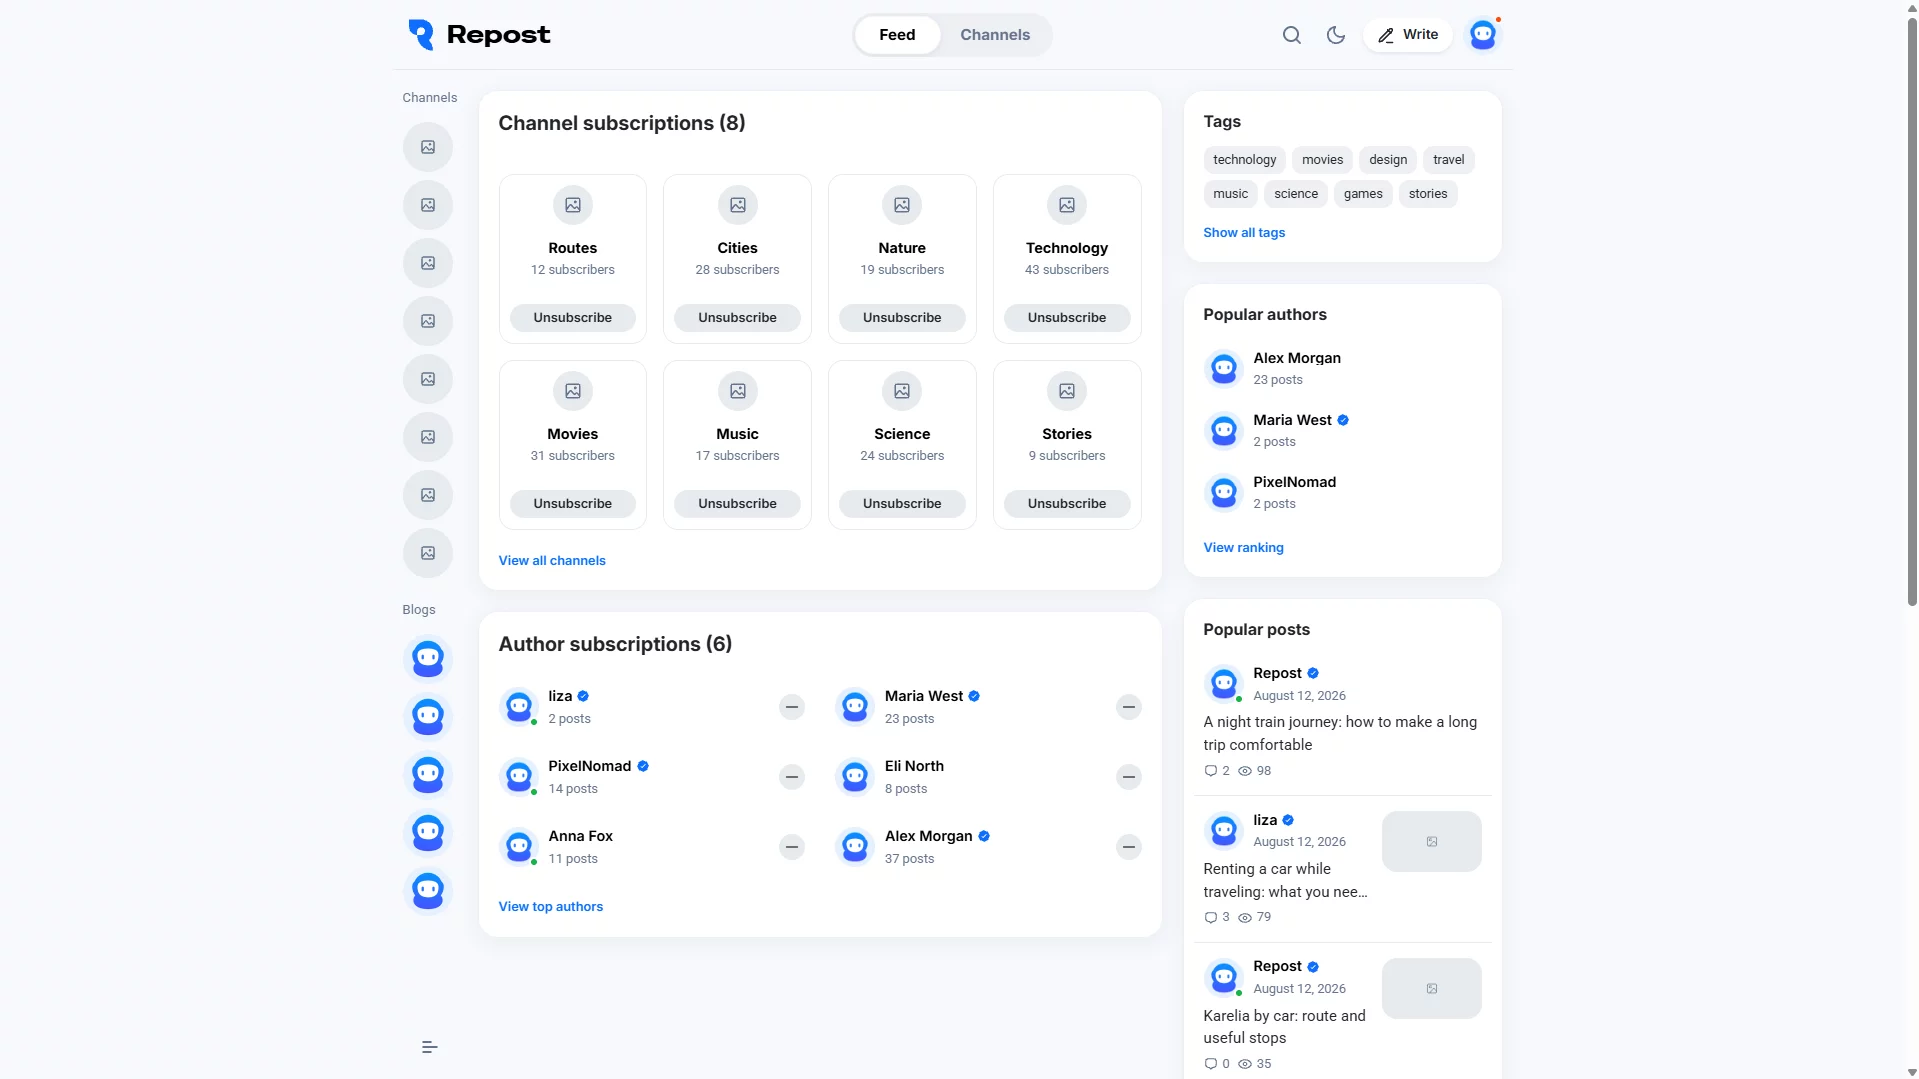Unsubscribe from the Cities channel

click(737, 318)
